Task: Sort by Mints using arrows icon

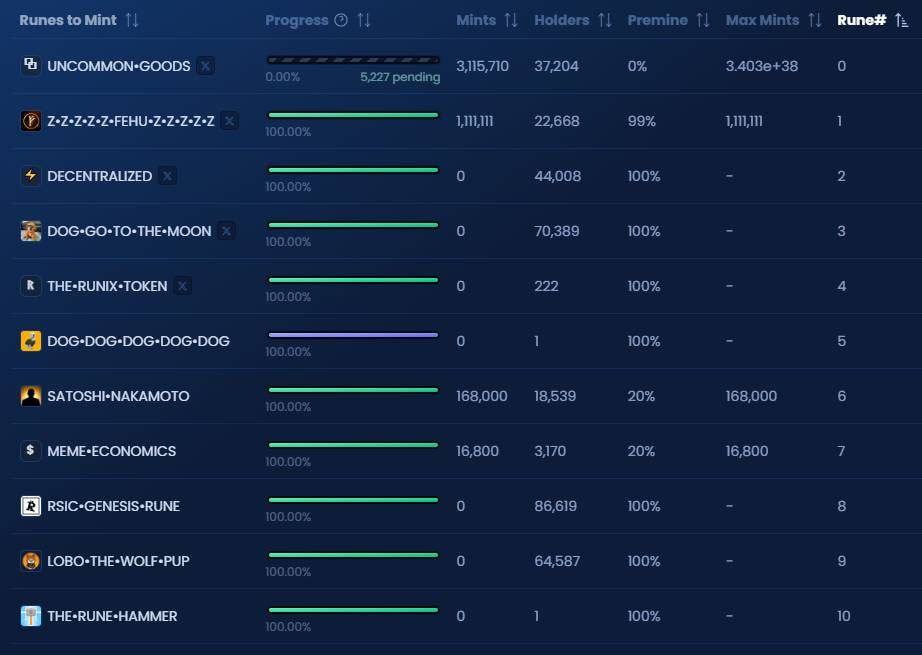Action: (x=511, y=20)
